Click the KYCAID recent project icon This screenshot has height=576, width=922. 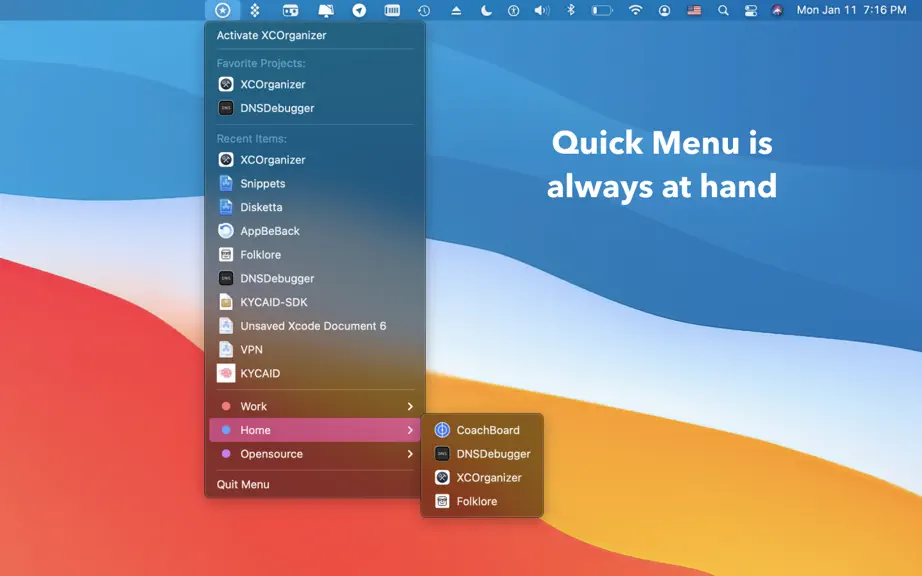click(x=226, y=373)
